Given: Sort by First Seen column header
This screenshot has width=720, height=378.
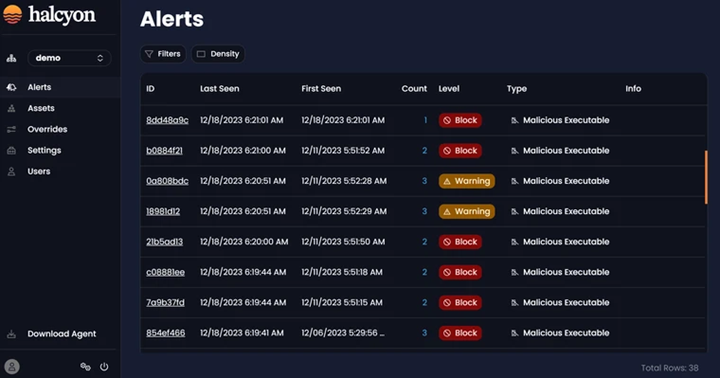Looking at the screenshot, I should [321, 89].
